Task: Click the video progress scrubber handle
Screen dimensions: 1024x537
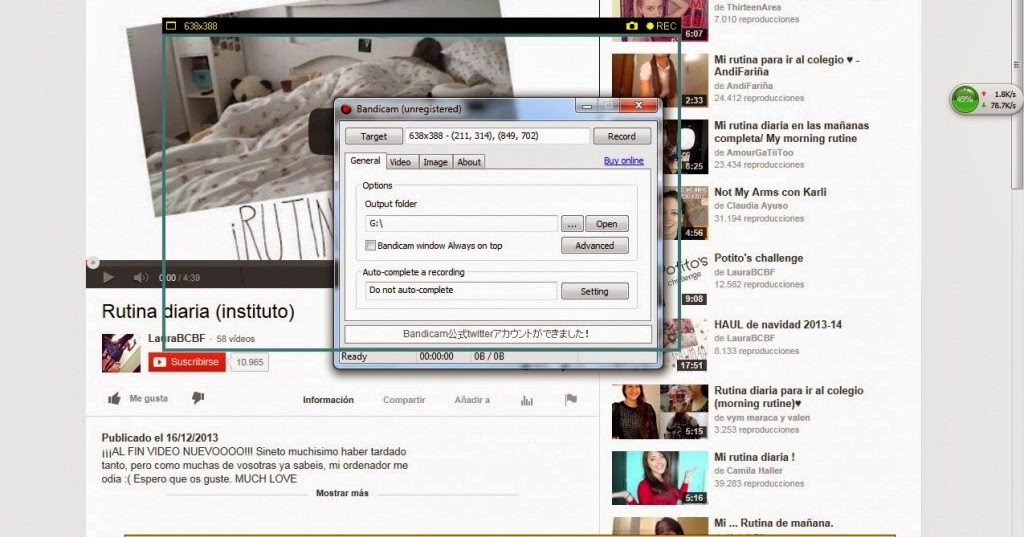Action: 93,263
